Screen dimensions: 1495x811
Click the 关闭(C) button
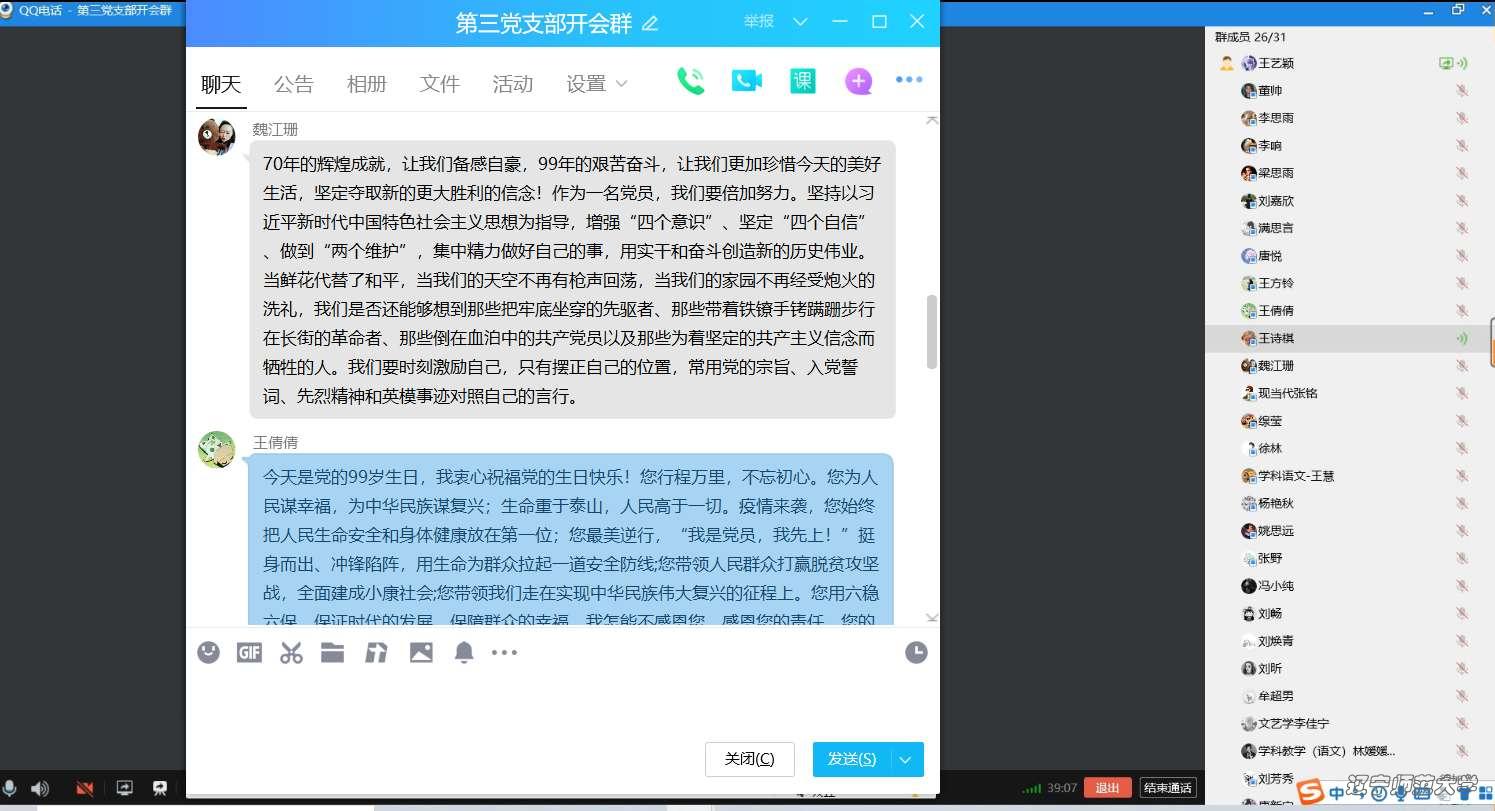tap(749, 759)
